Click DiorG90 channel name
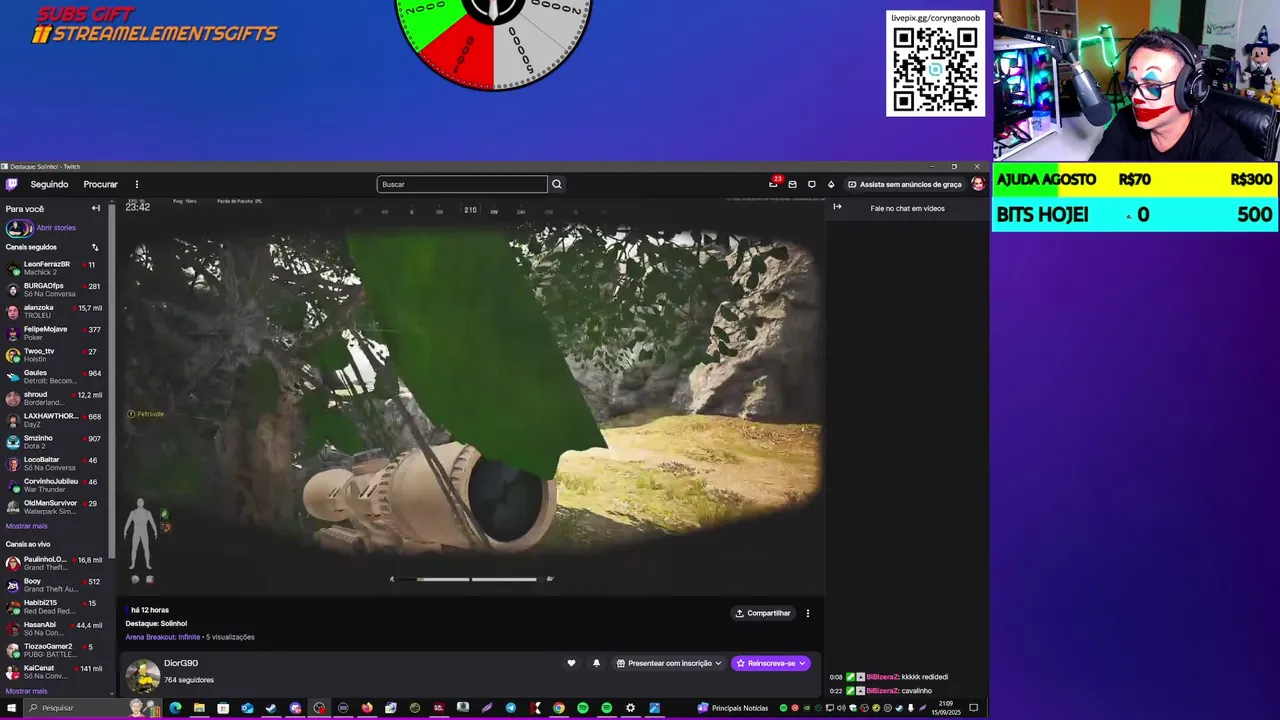Screen dimensions: 1280x720 tap(181, 663)
